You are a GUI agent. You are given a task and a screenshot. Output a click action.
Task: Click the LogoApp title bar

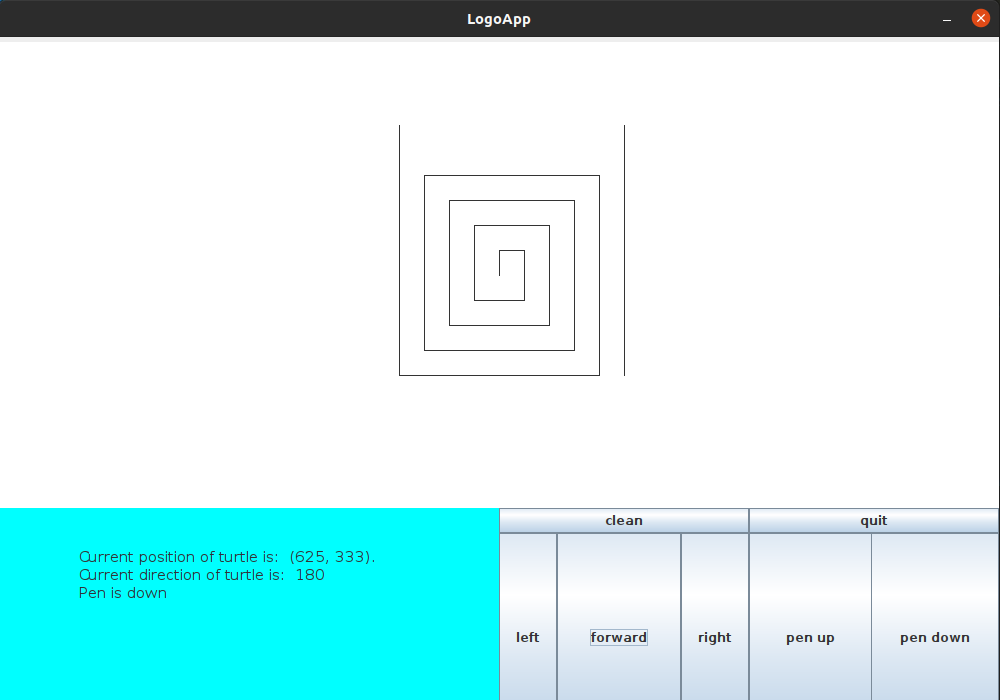(x=499, y=18)
